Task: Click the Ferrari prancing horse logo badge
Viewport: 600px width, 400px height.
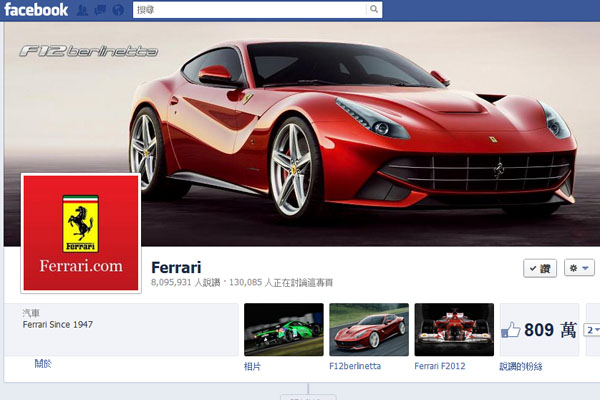Action: click(x=80, y=221)
